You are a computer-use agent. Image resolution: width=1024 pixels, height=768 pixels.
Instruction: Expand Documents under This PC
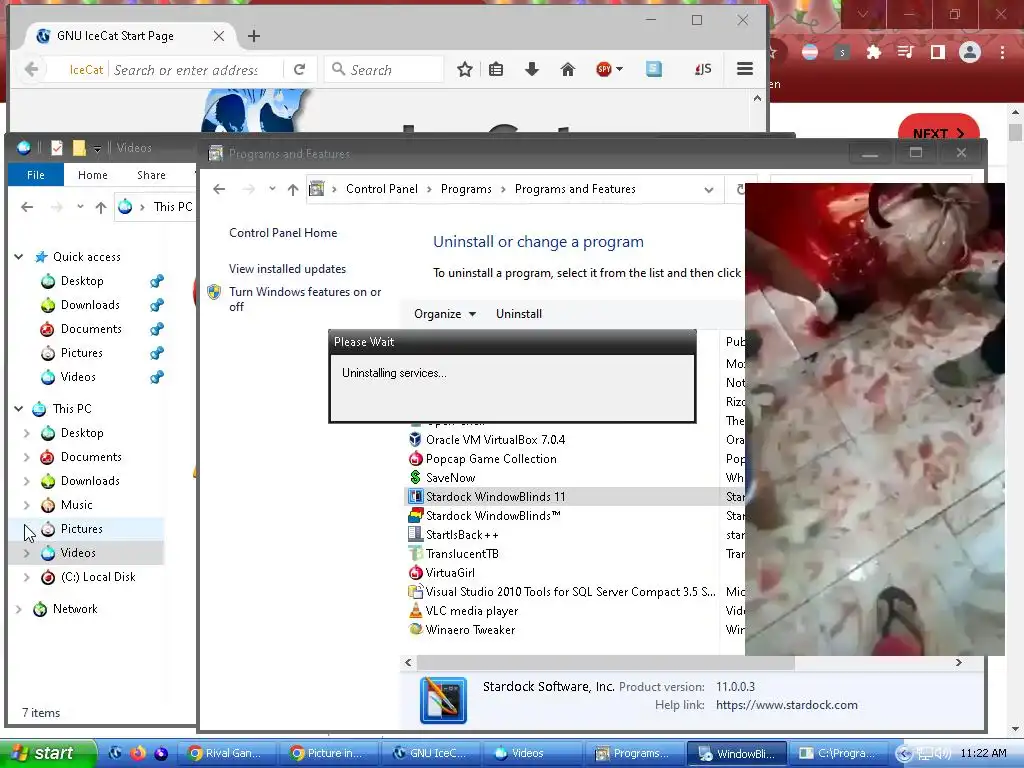(27, 457)
